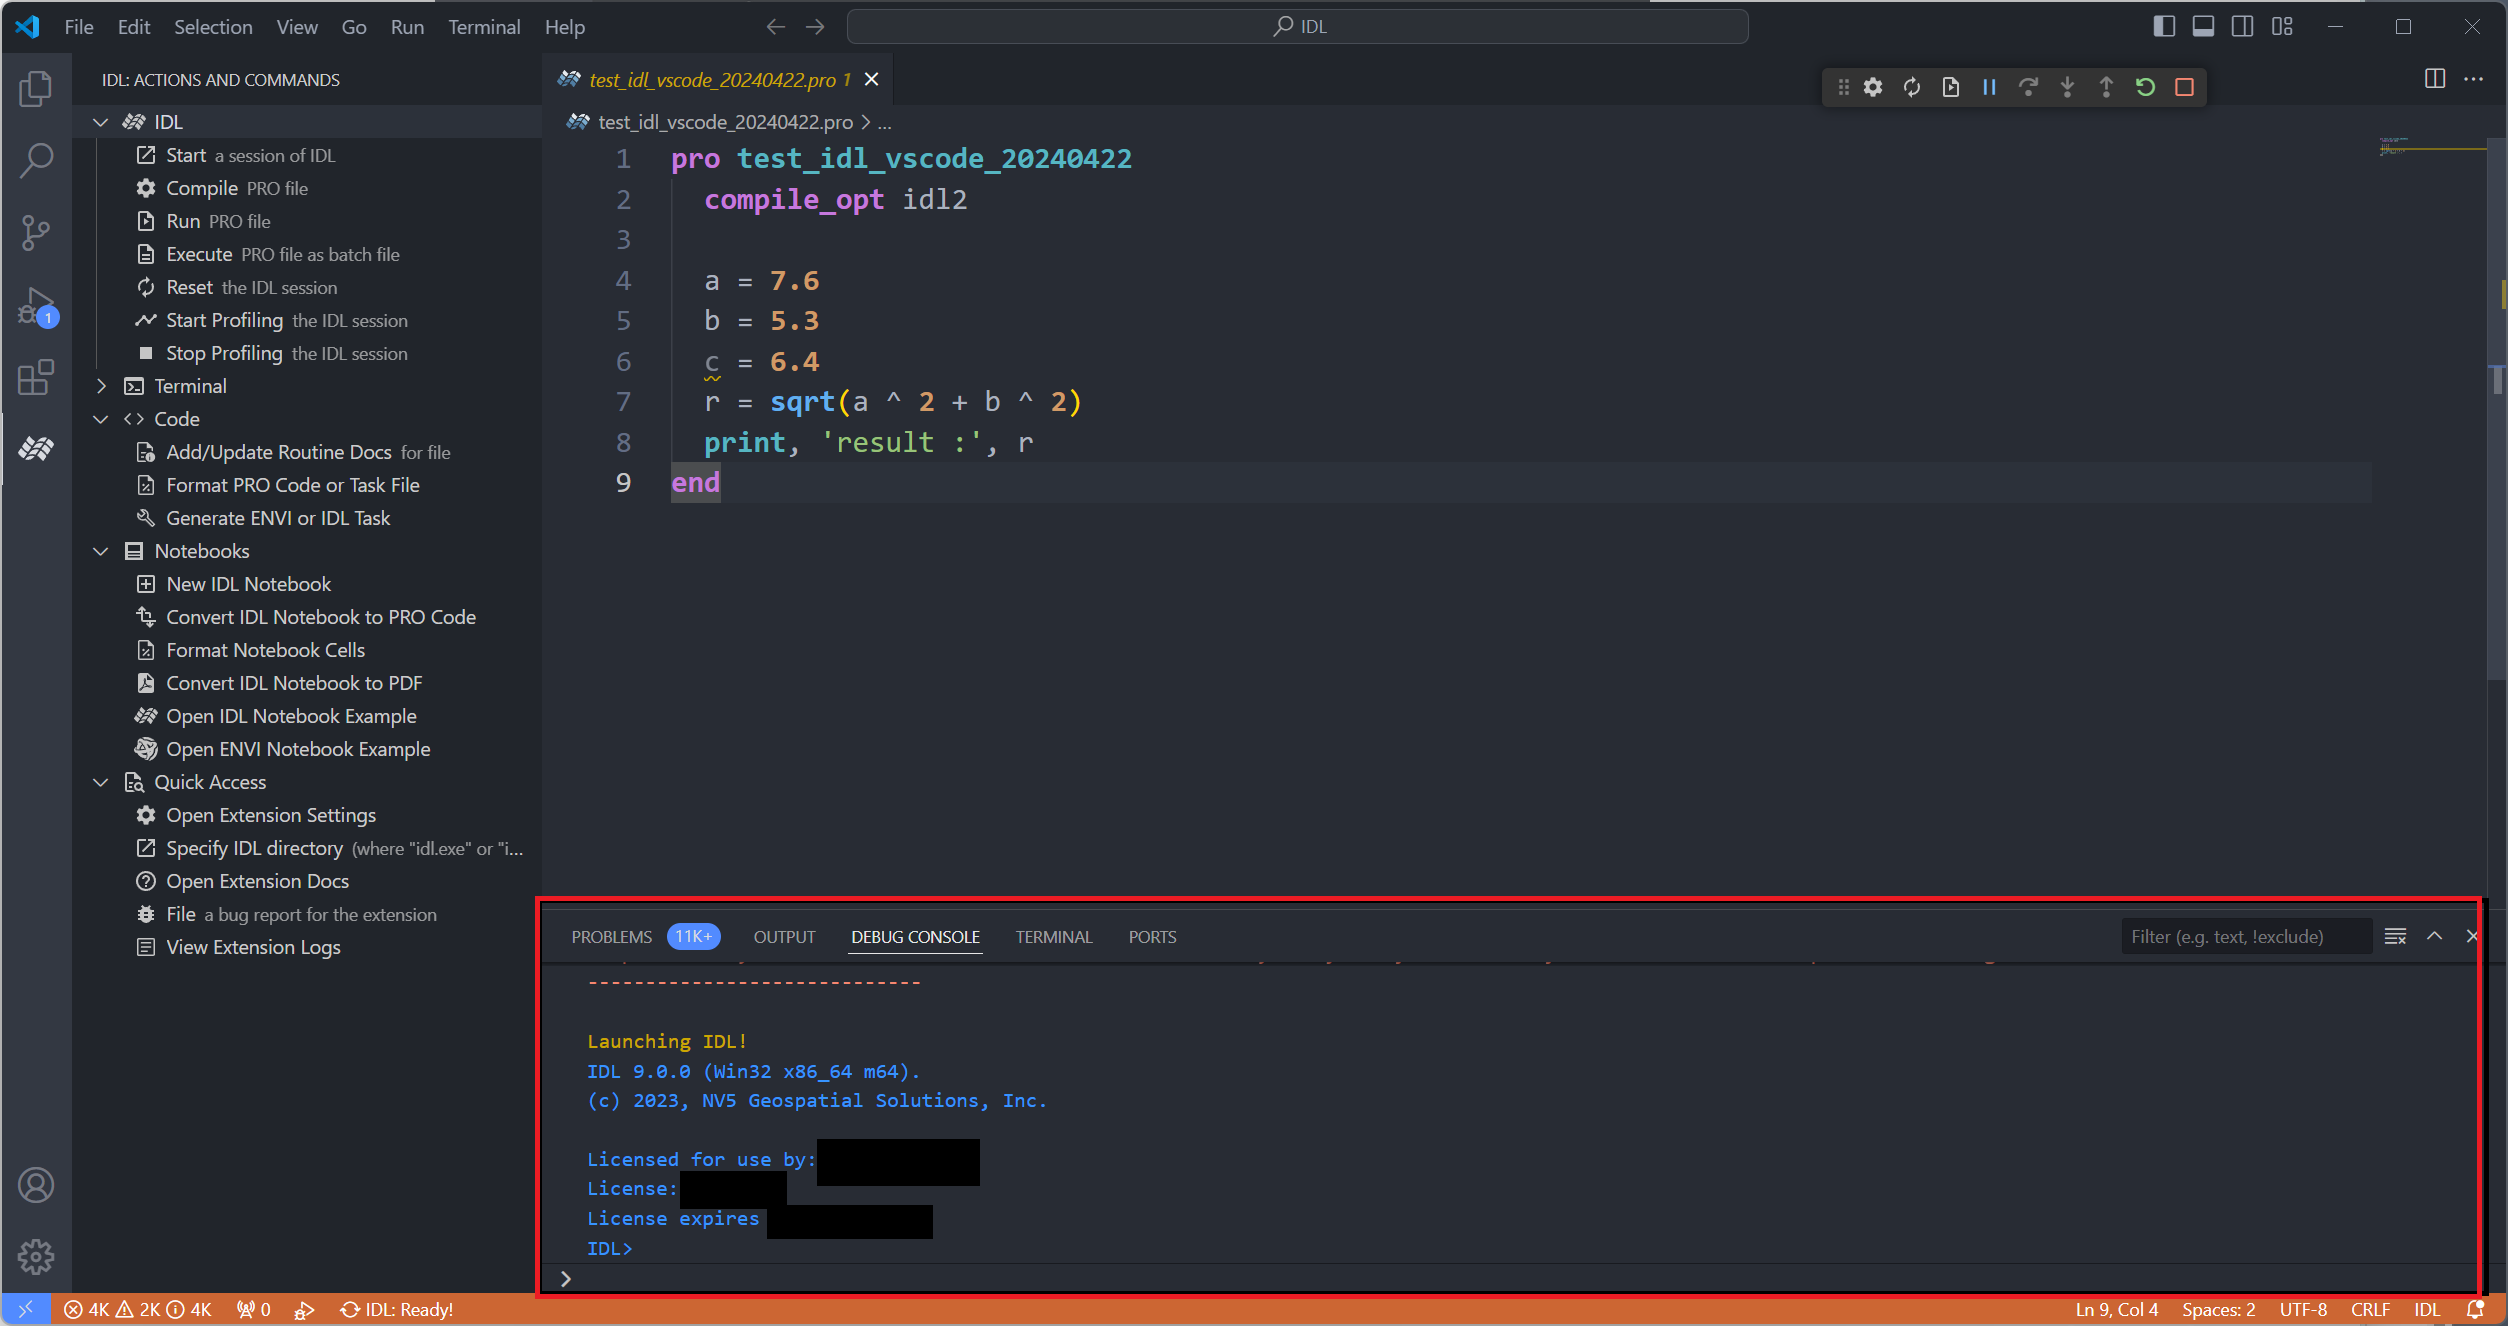Toggle the Secondary Side Bar layout button
This screenshot has height=1326, width=2508.
pos(2242,27)
